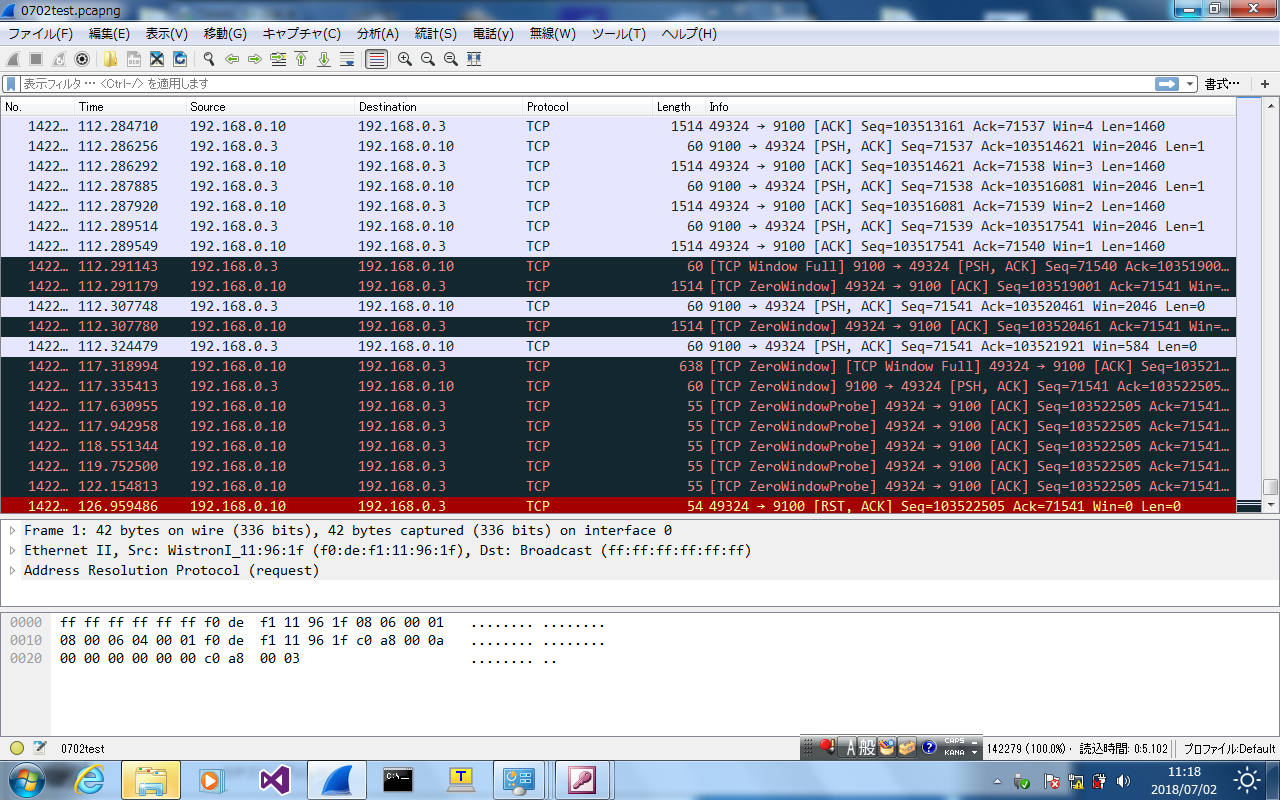
Task: Go back in packet history
Action: pyautogui.click(x=231, y=59)
